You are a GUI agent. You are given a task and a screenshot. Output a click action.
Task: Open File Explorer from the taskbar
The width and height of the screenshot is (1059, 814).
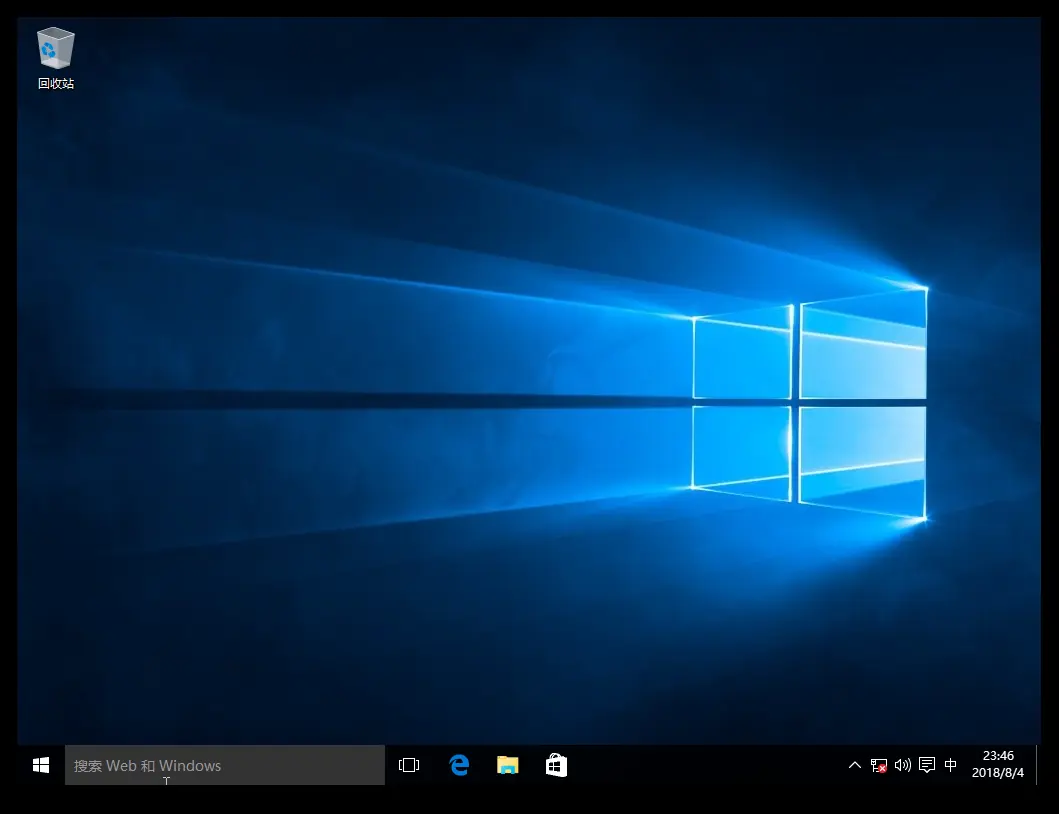coord(507,765)
